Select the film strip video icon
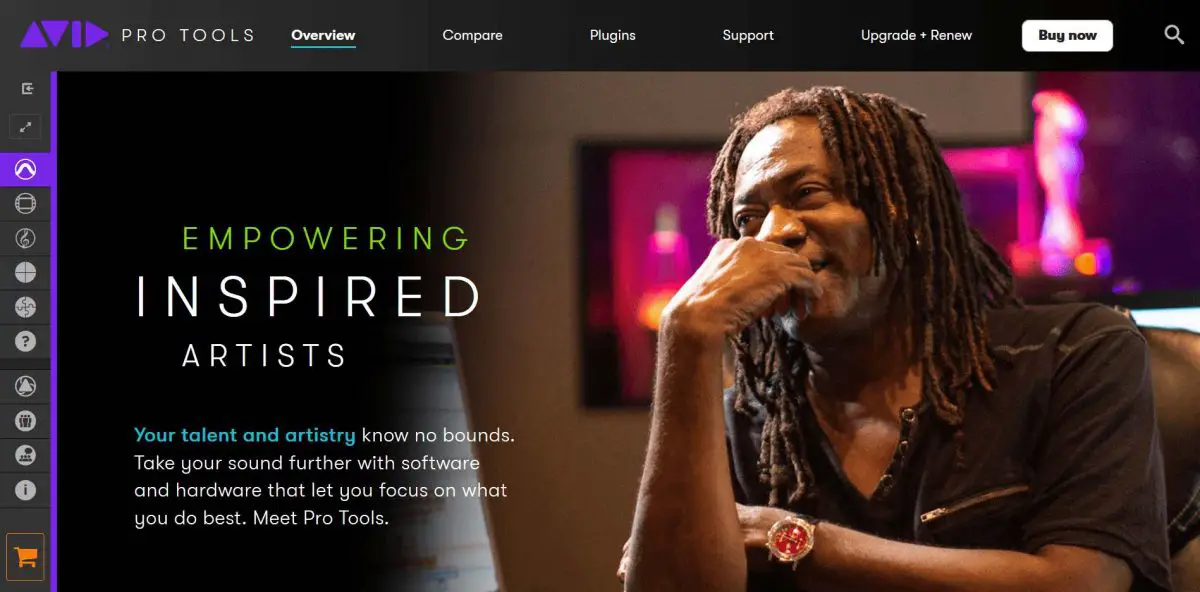Image resolution: width=1200 pixels, height=592 pixels. click(26, 204)
